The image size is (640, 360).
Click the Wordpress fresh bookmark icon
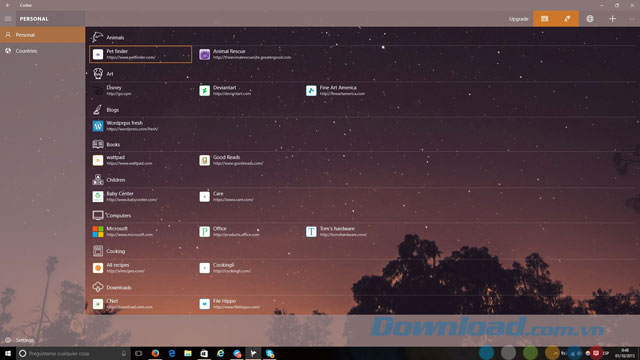click(98, 126)
